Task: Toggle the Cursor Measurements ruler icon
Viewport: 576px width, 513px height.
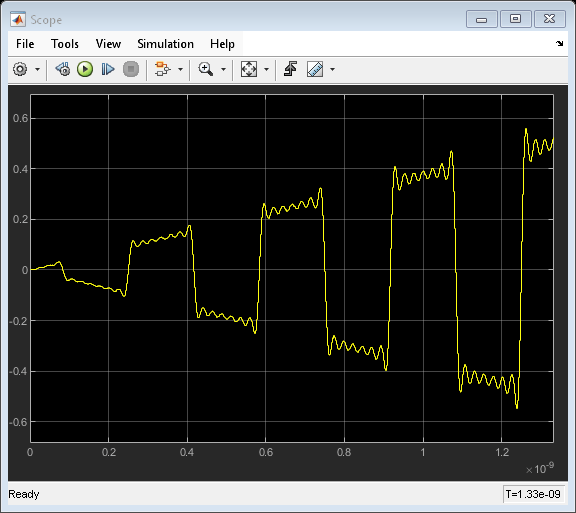Action: 315,69
